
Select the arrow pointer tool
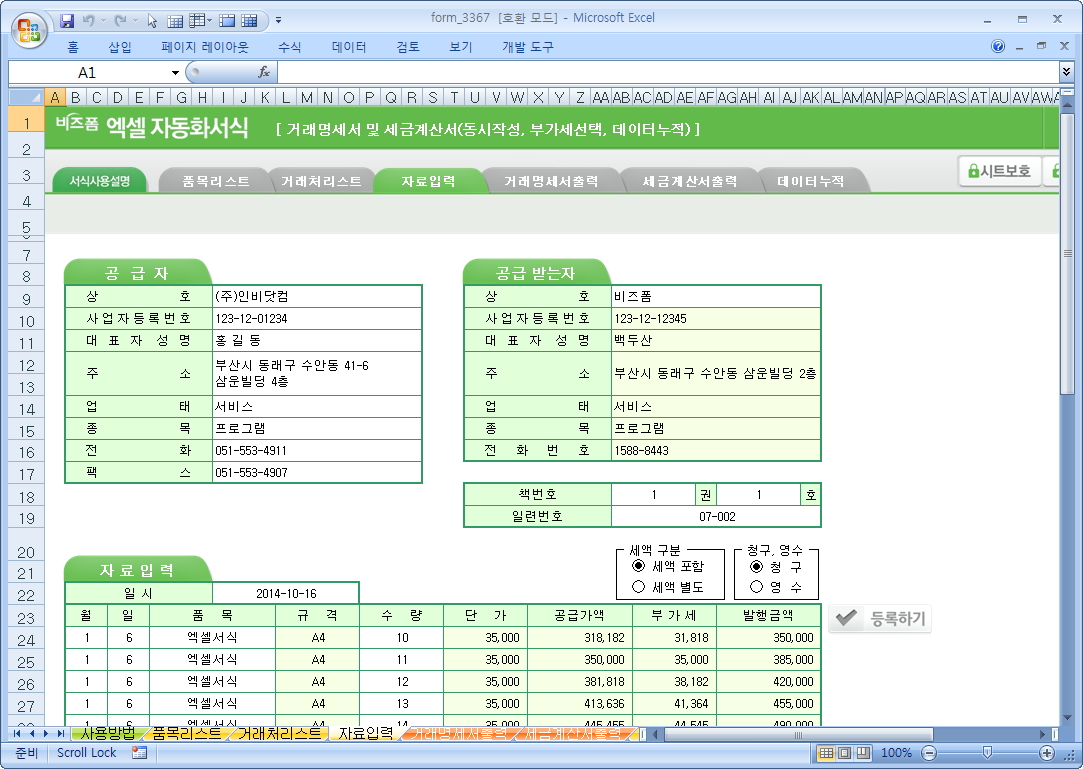153,21
